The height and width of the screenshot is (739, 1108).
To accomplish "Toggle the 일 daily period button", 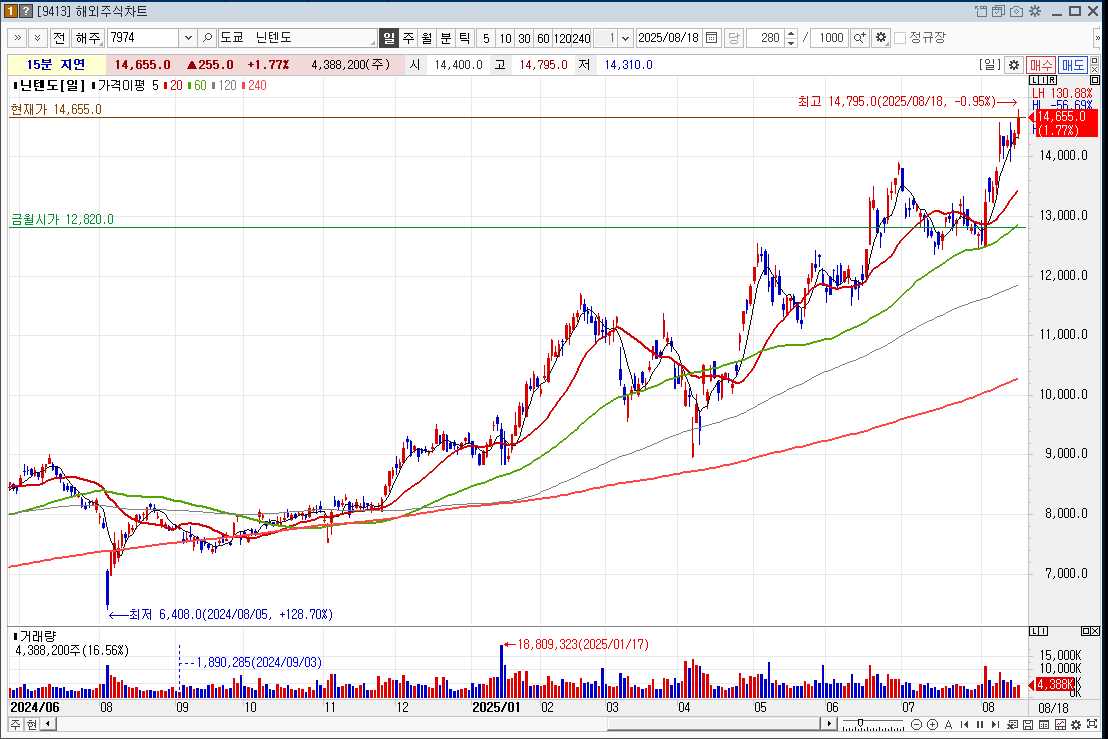I will (389, 38).
